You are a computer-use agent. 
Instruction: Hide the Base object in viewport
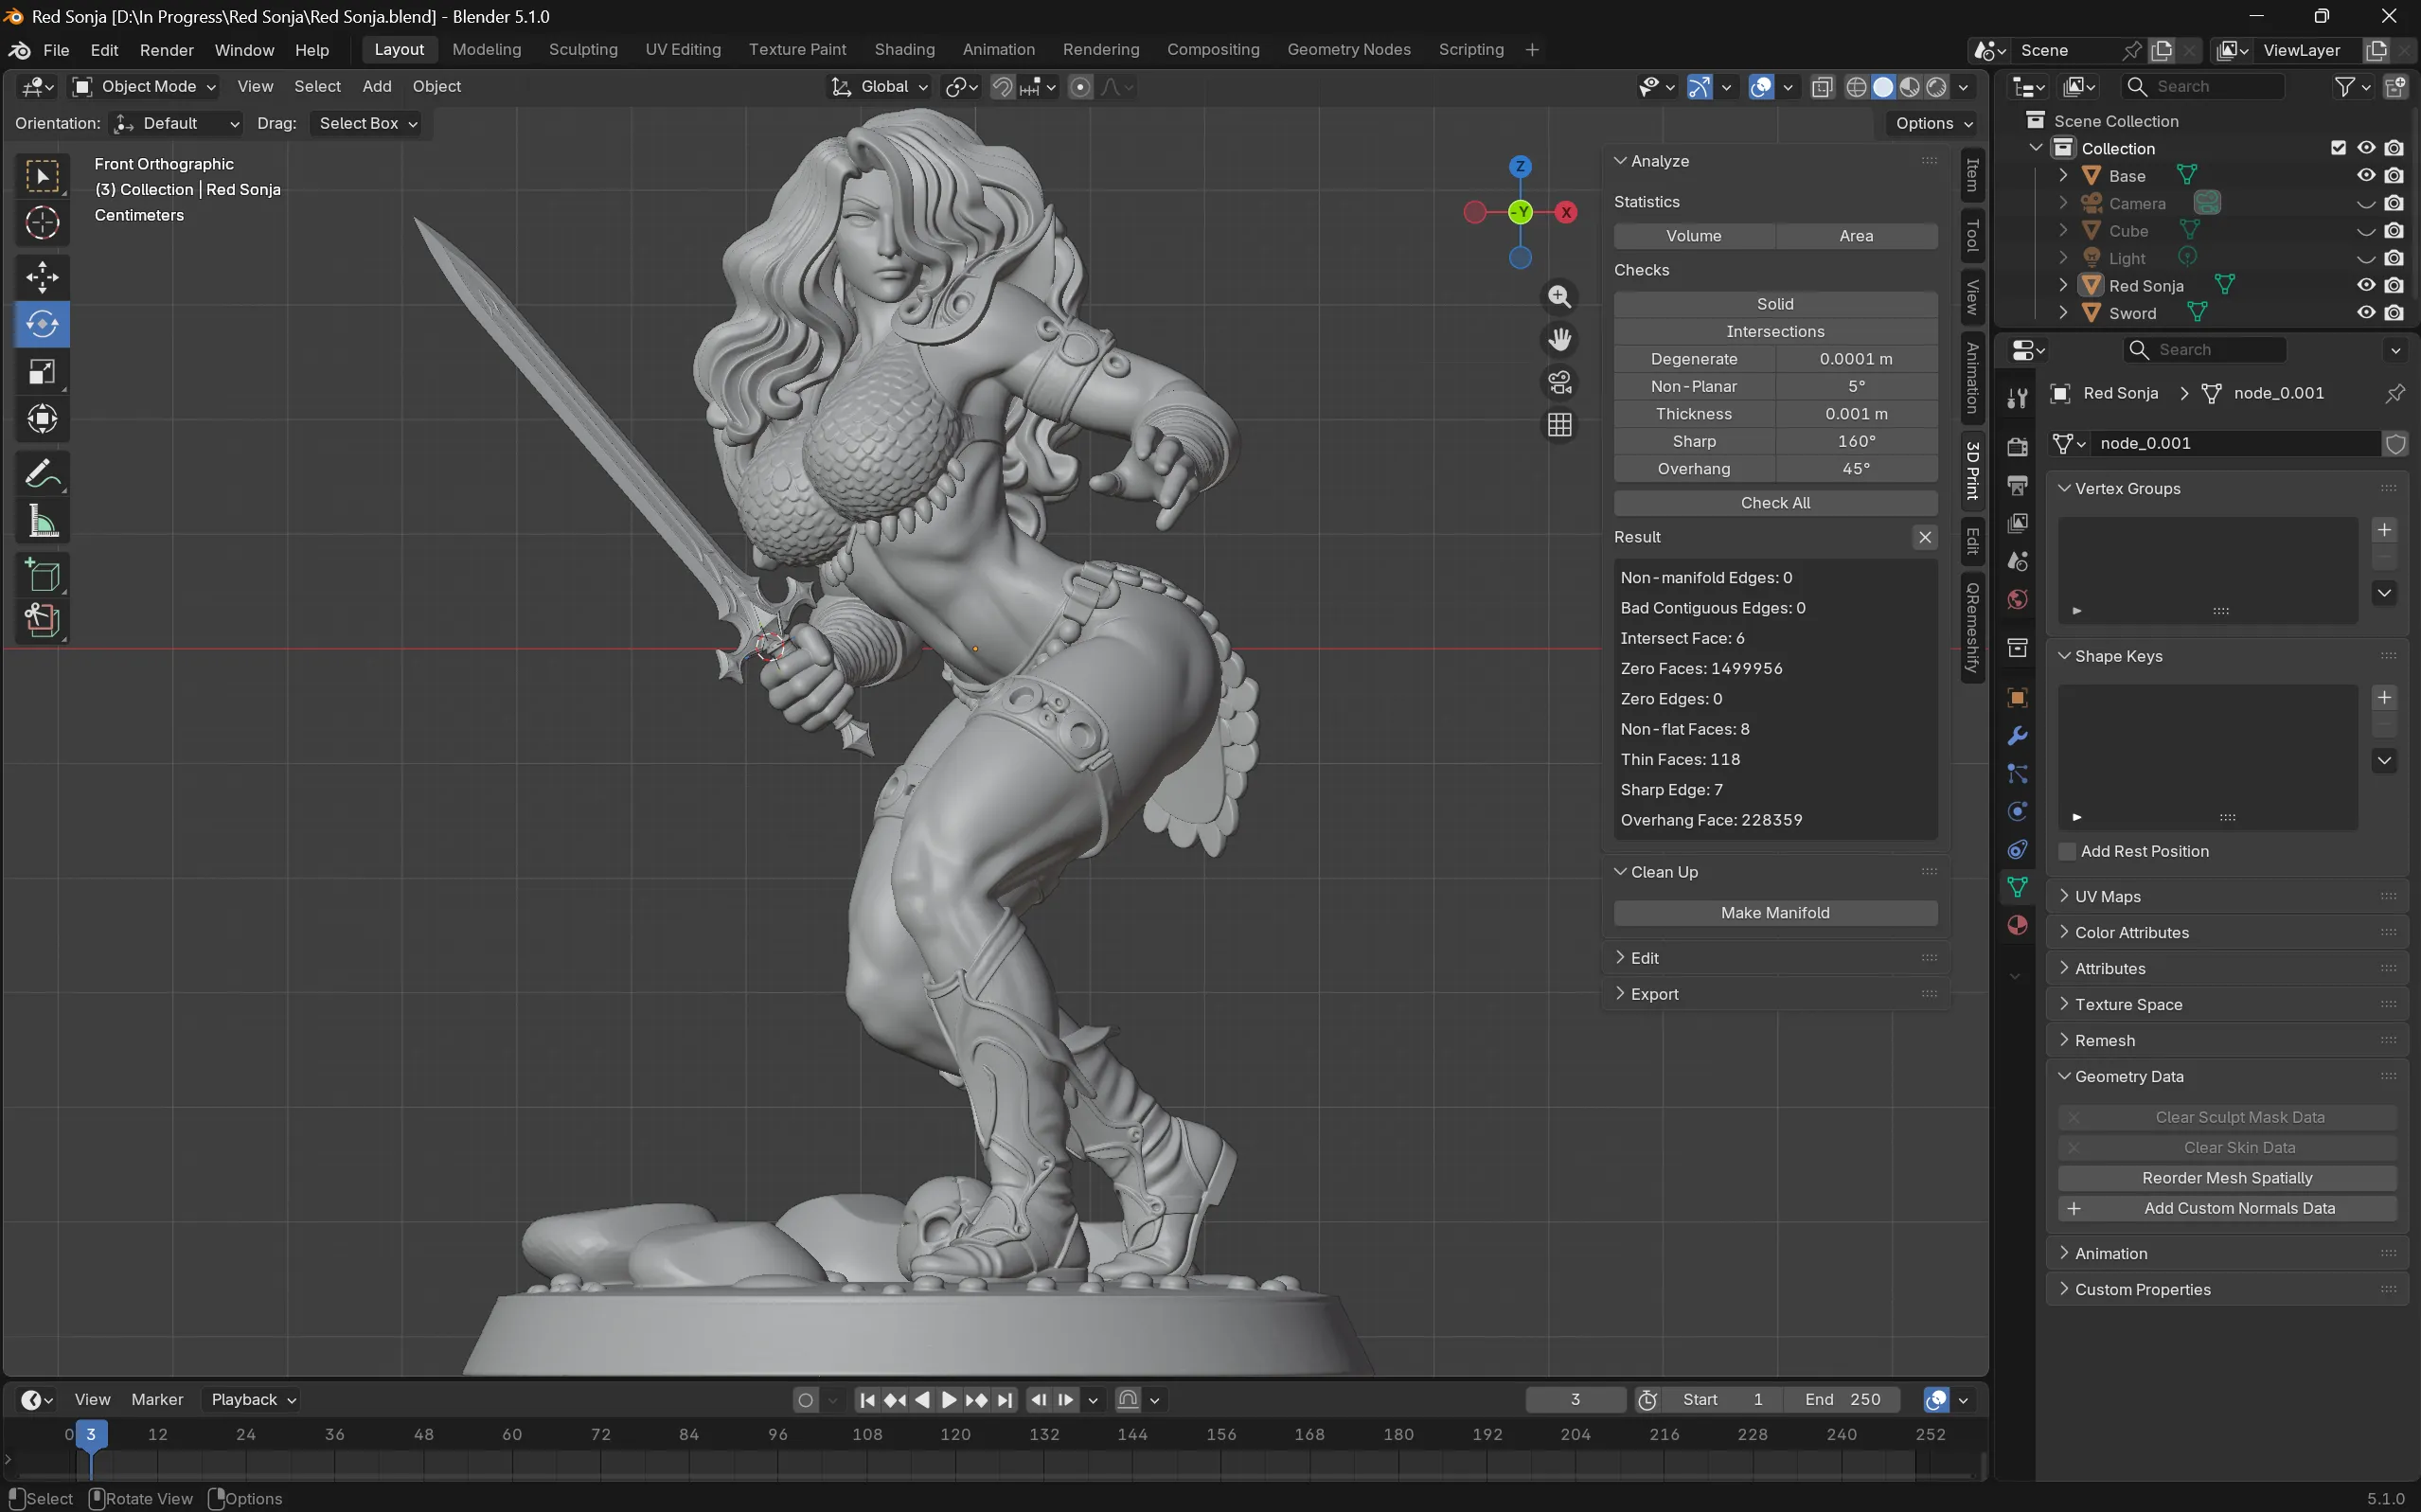[x=2366, y=175]
